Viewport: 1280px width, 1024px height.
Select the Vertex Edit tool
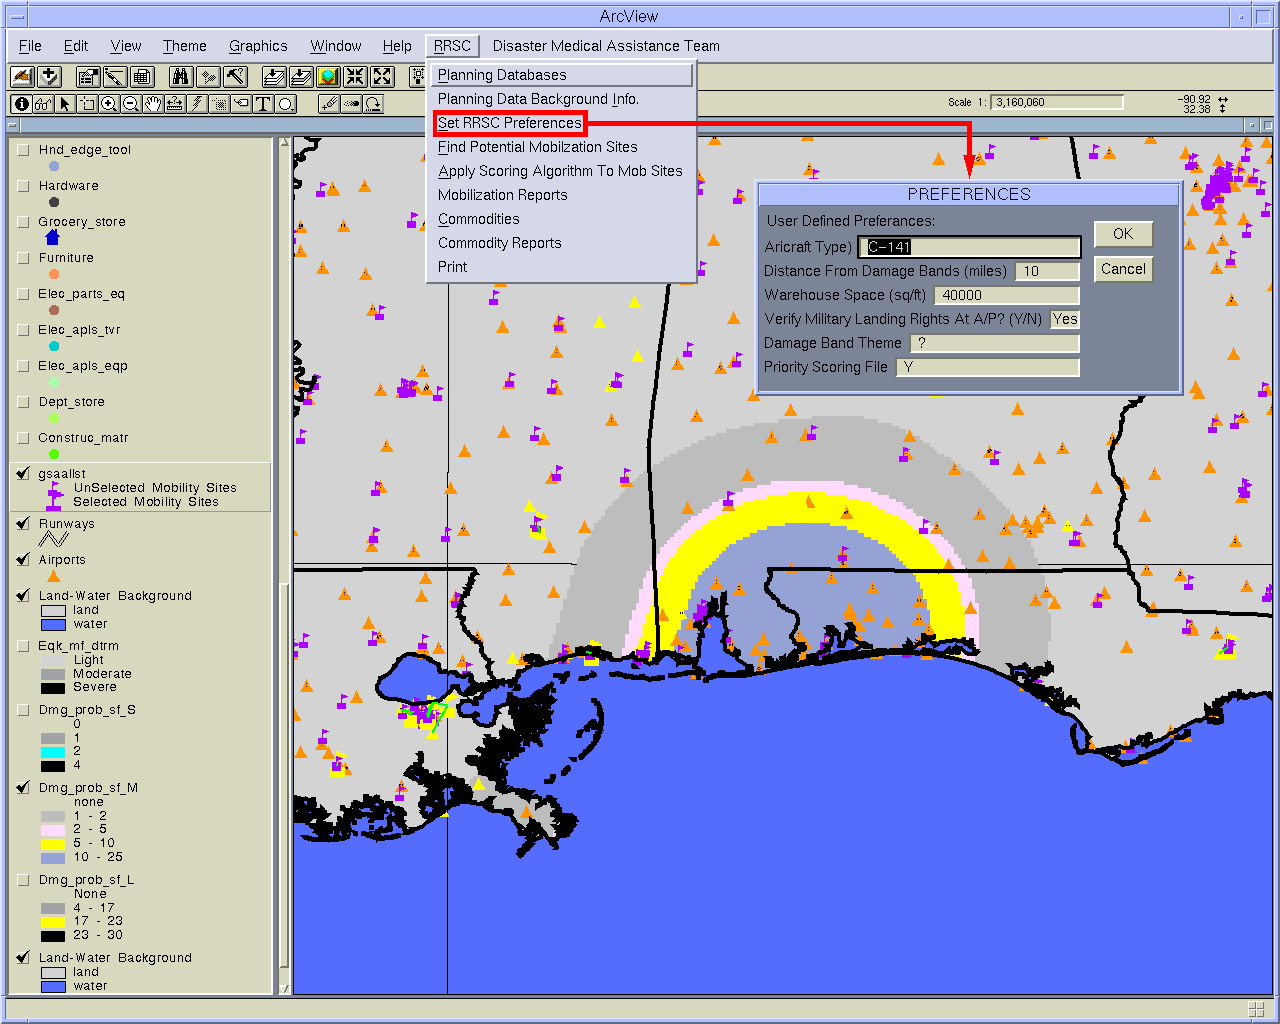point(87,104)
